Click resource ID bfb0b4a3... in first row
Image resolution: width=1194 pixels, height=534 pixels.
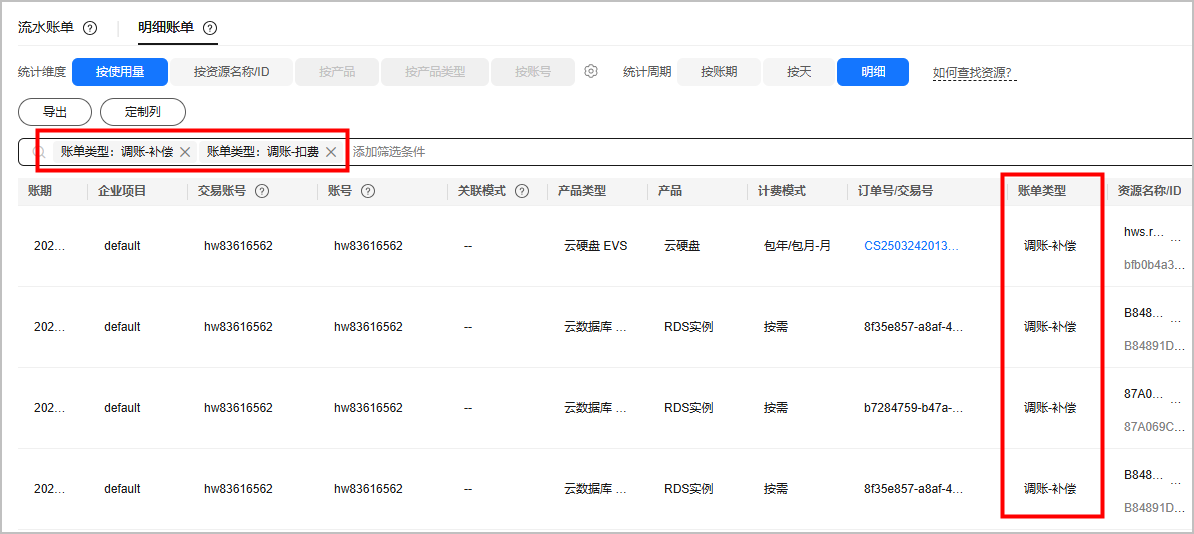(x=1154, y=264)
